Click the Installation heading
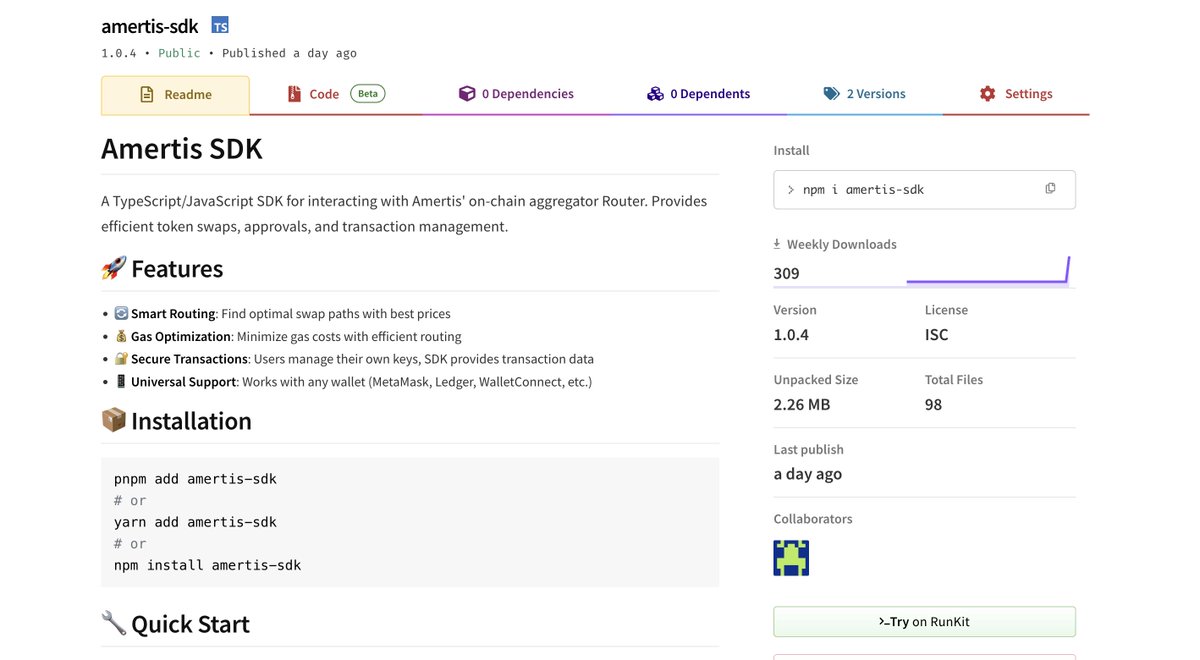 191,421
